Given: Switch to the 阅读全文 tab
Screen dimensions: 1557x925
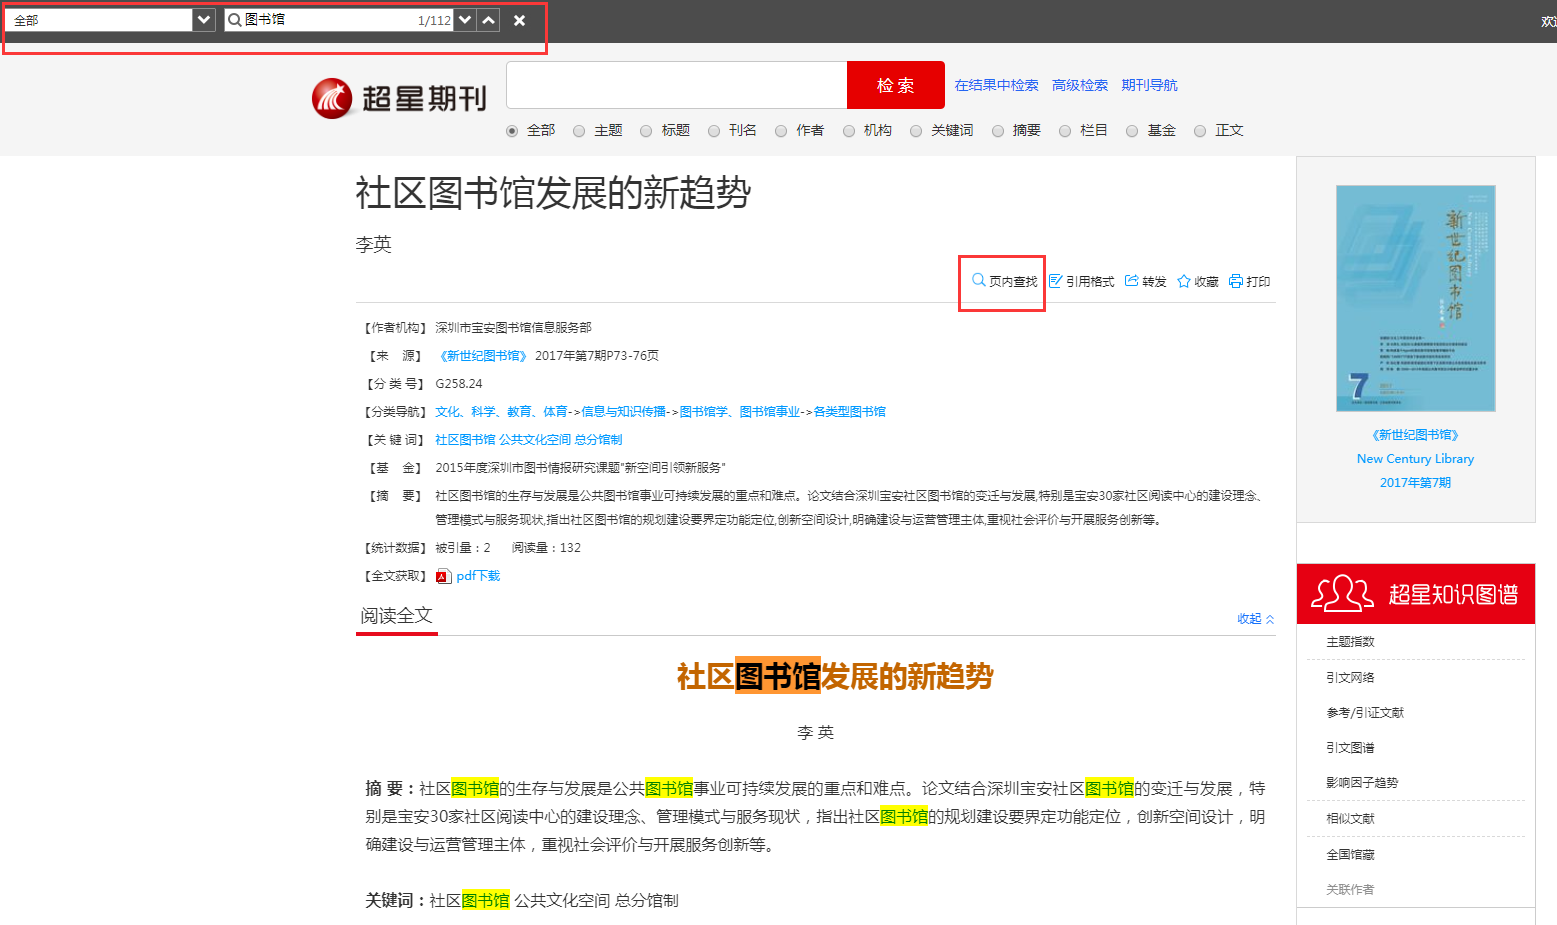Looking at the screenshot, I should click(x=396, y=615).
